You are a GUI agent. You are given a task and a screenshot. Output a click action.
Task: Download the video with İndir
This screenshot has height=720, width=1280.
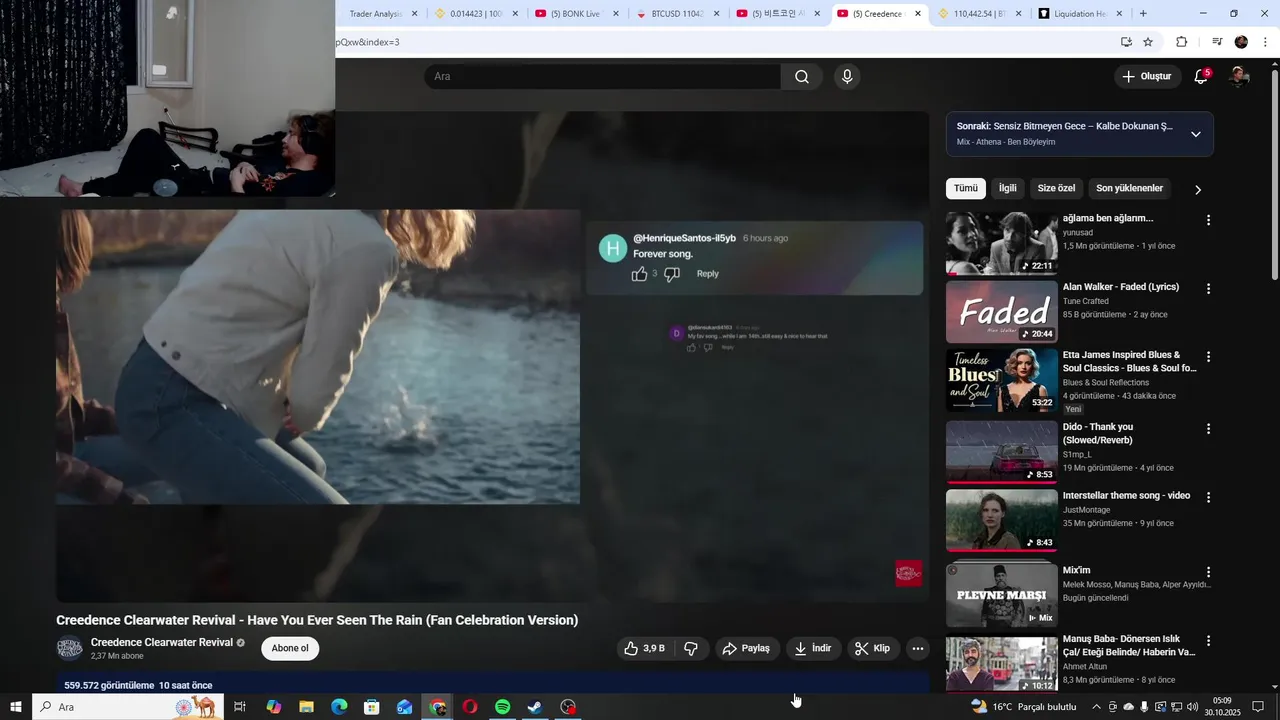(813, 649)
